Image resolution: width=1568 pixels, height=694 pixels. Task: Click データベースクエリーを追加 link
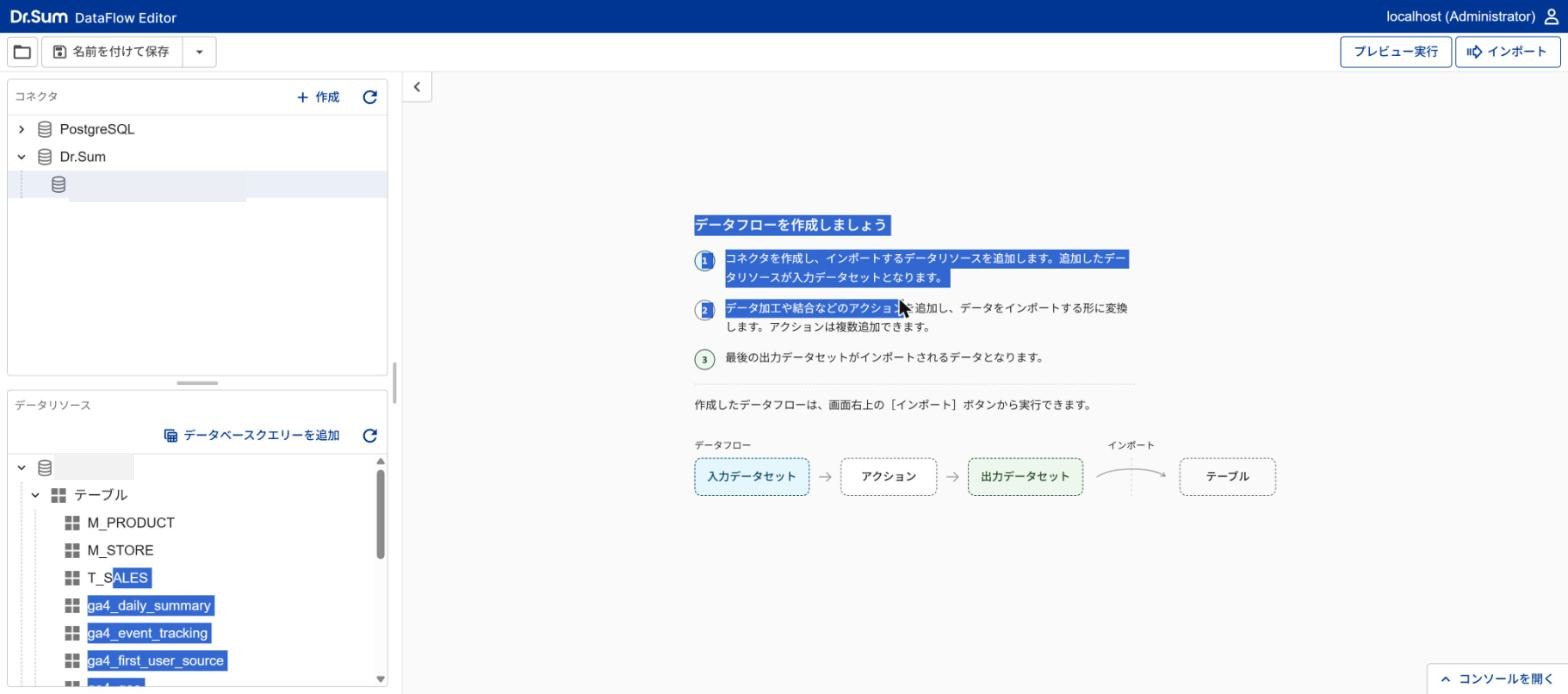click(252, 436)
